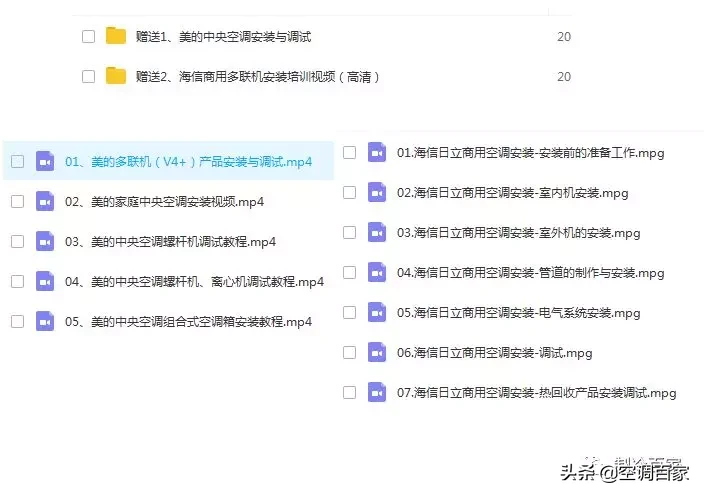
Task: Check the box beside 01.海信日立 安装前的准备工作.mpg
Action: [x=349, y=152]
